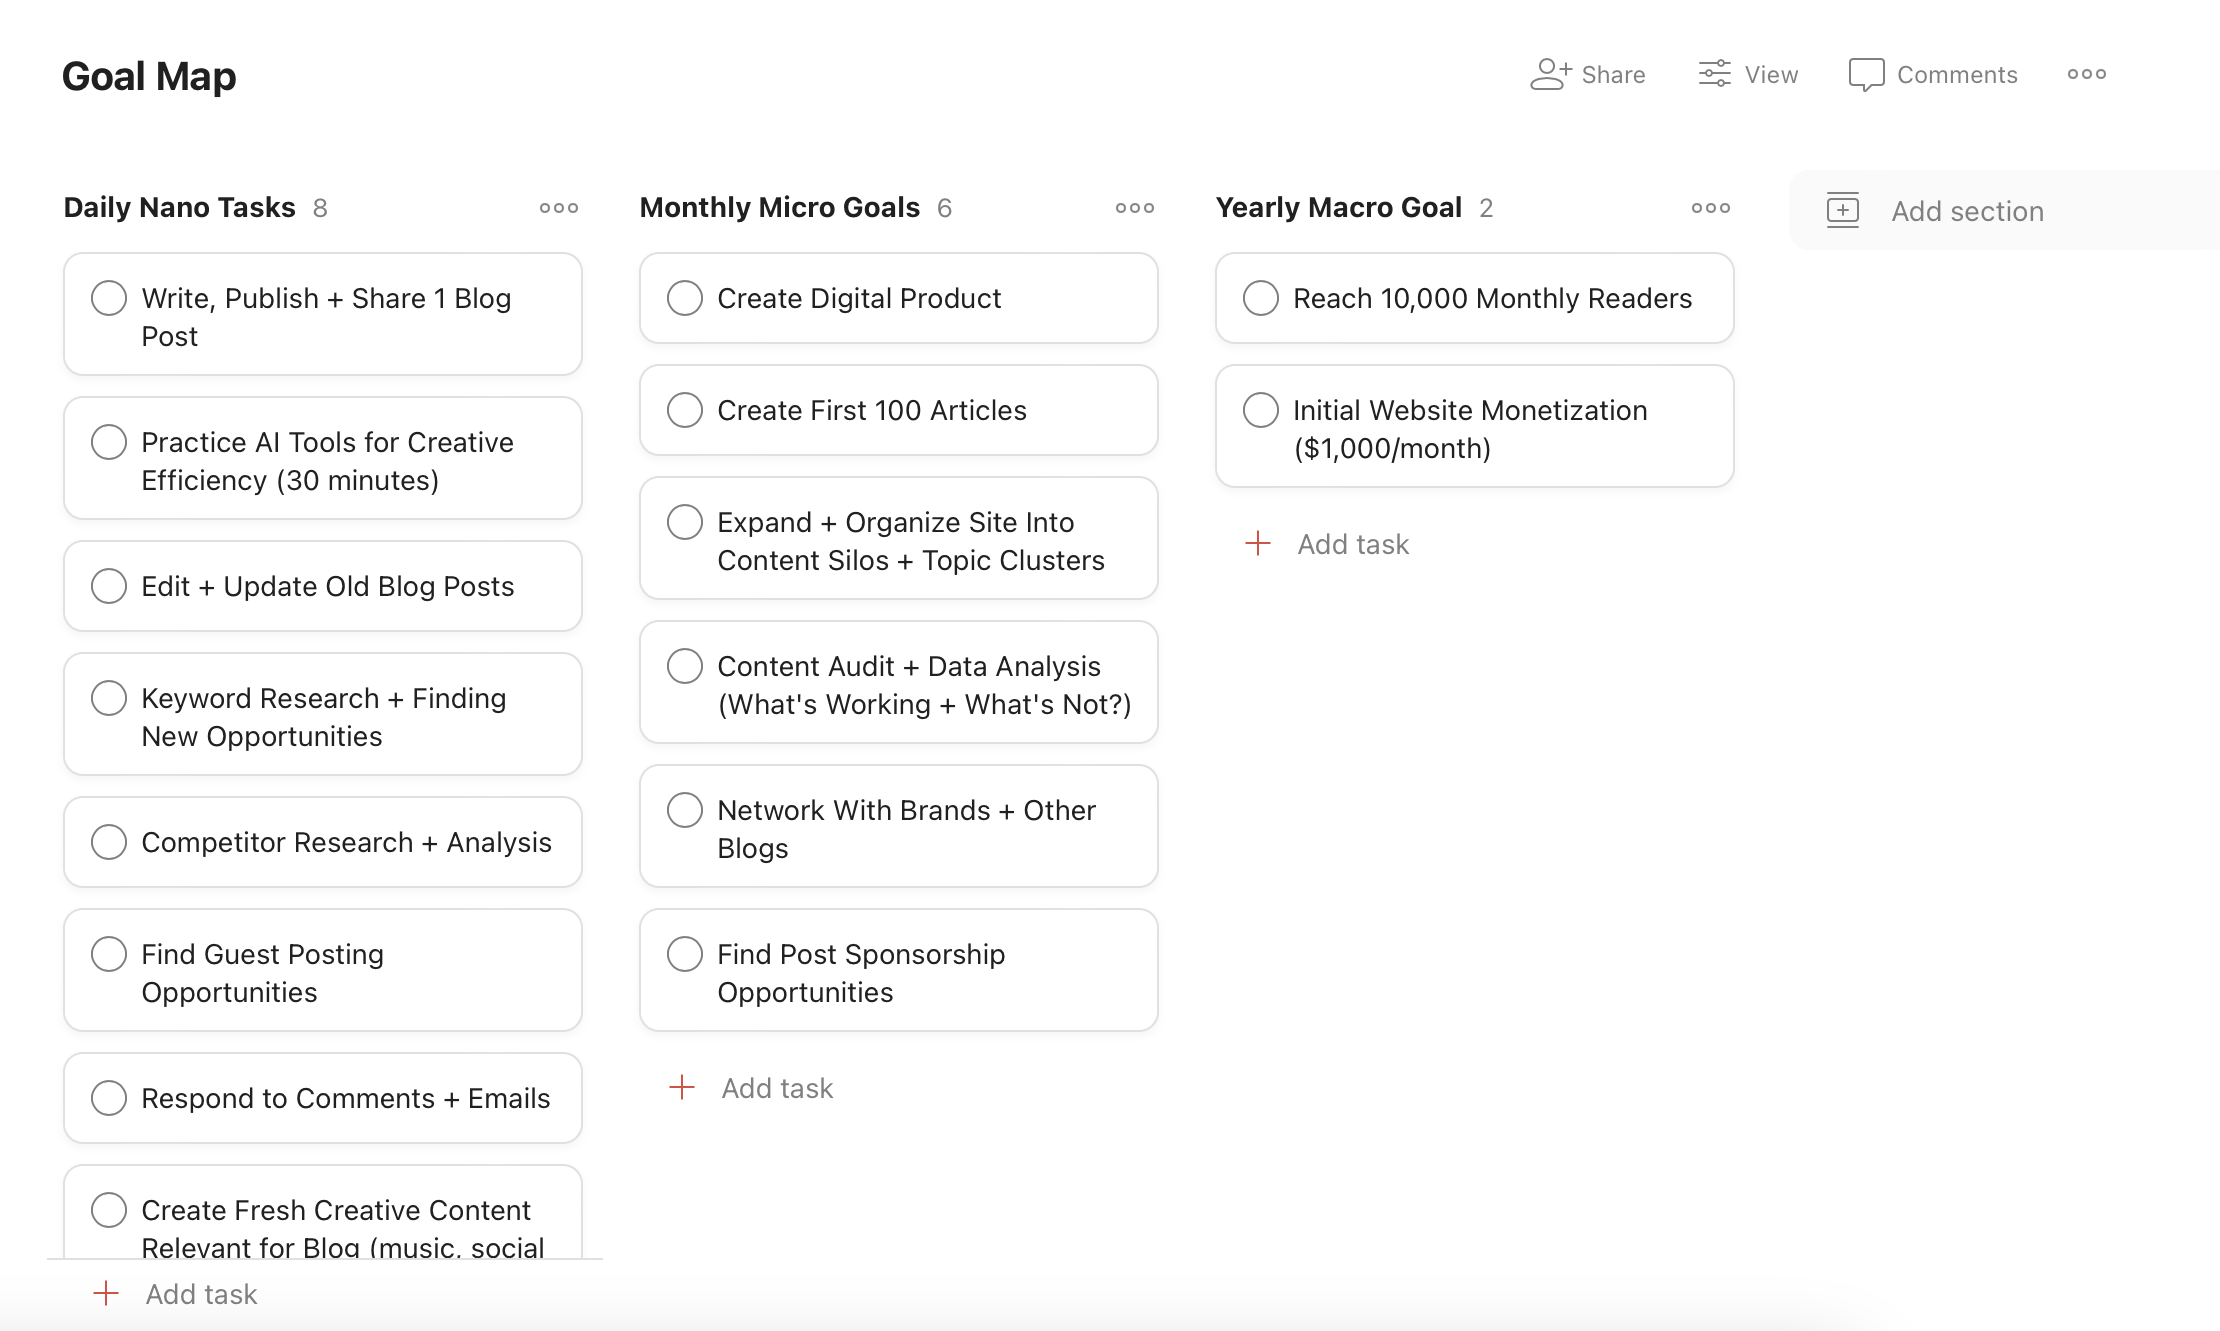This screenshot has height=1331, width=2220.
Task: Open the Competitor Research + Analysis task
Action: coord(346,842)
